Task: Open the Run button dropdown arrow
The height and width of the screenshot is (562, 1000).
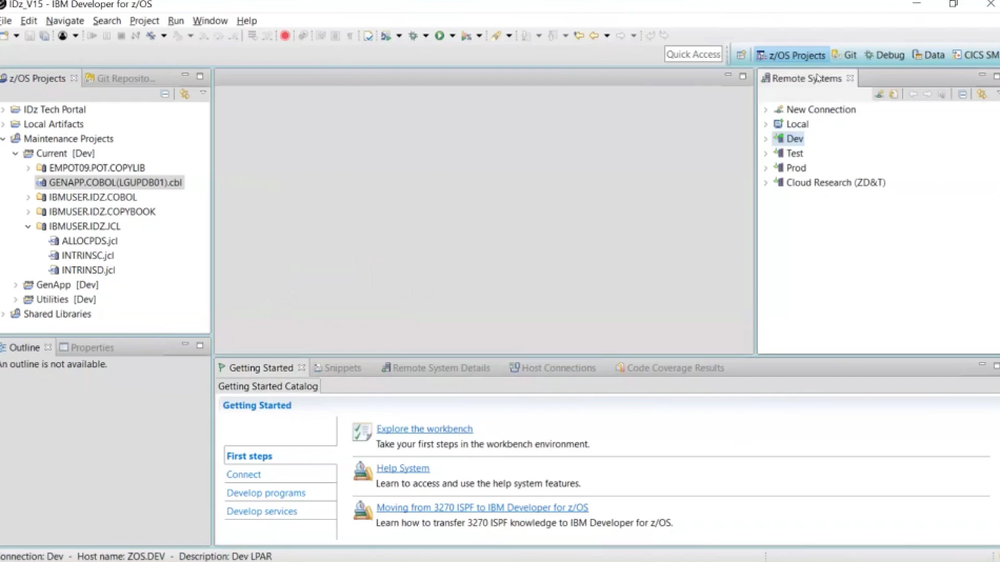Action: 452,36
